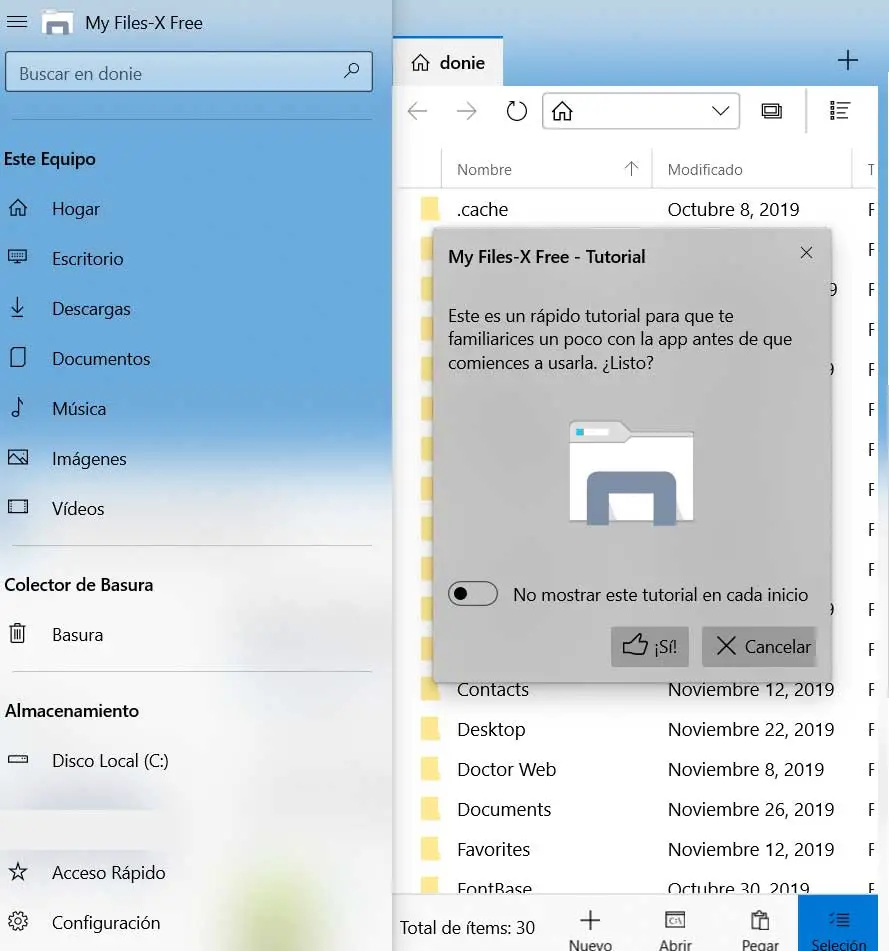Click date Noviembre 26, 2019
This screenshot has width=889, height=951.
point(751,809)
